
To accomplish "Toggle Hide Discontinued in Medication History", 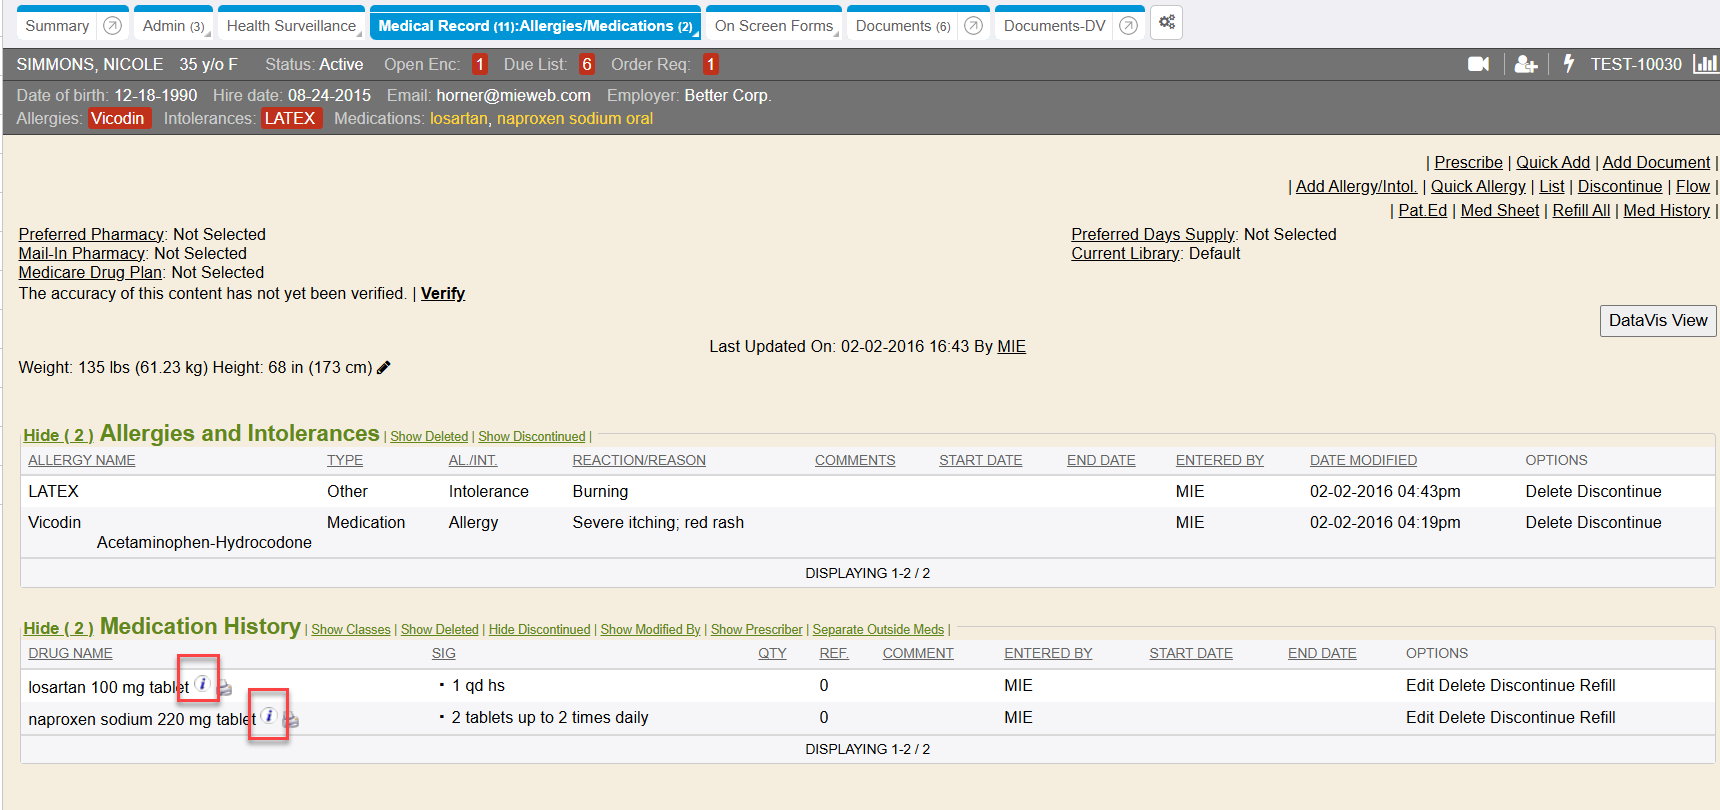I will (x=539, y=630).
